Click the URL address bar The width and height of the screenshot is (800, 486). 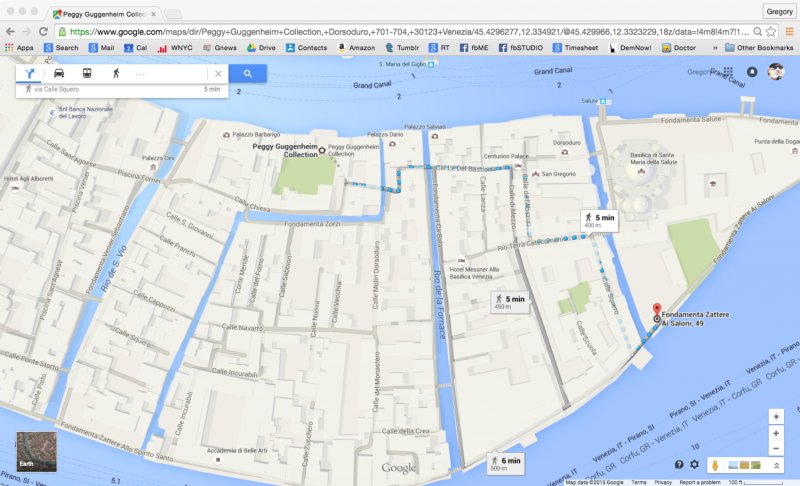coord(408,32)
